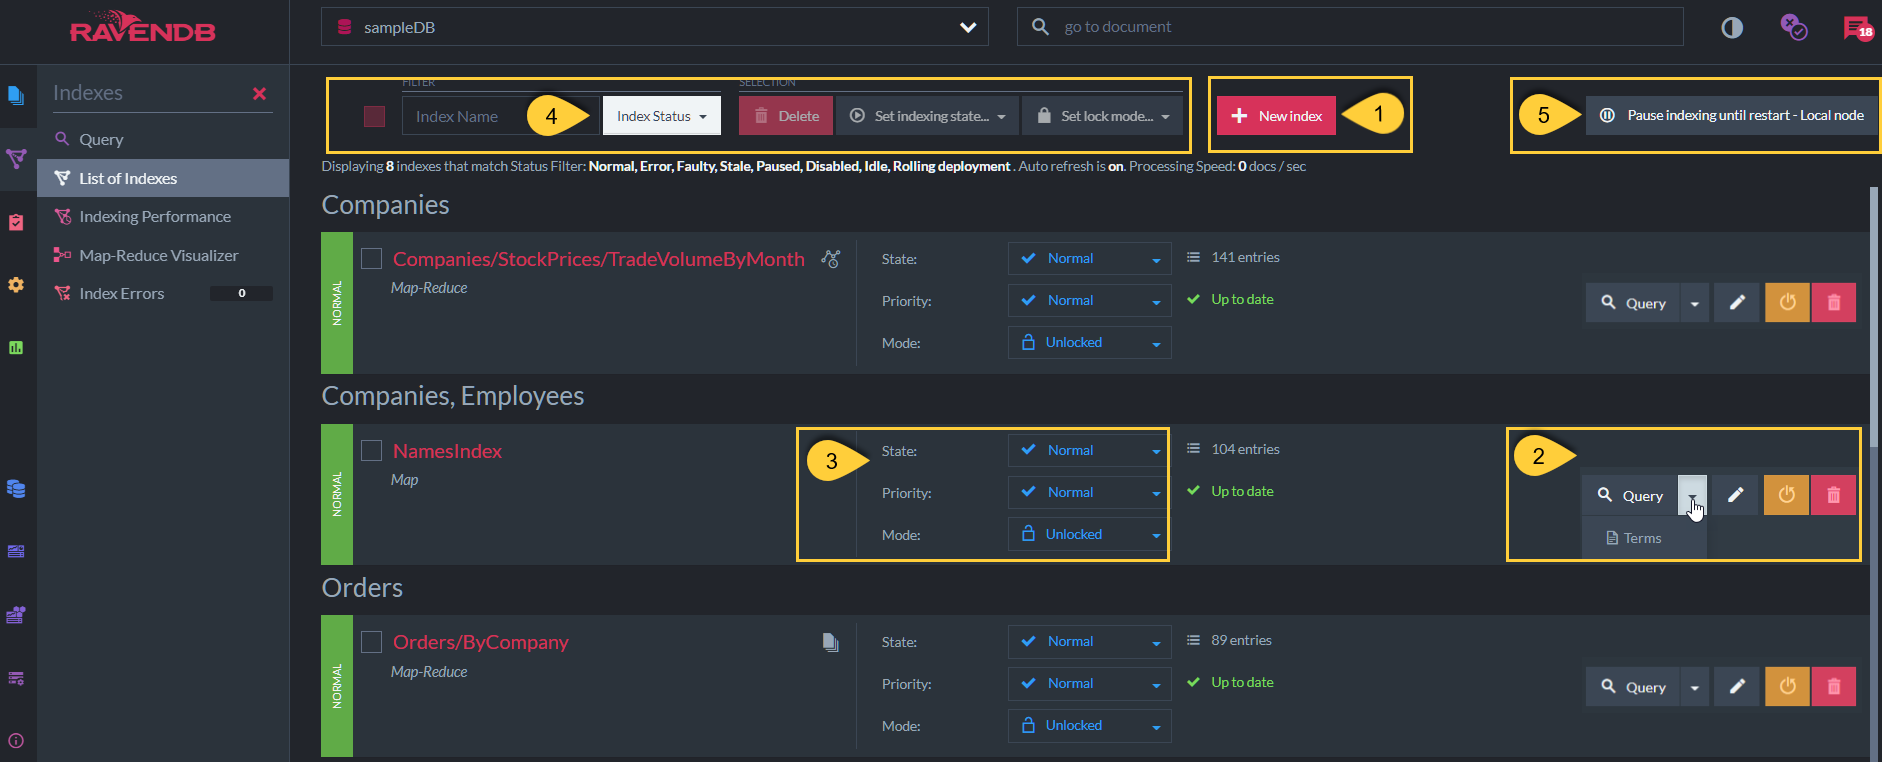Image resolution: width=1882 pixels, height=762 pixels.
Task: Click Query button for NamesIndex
Action: click(1630, 495)
